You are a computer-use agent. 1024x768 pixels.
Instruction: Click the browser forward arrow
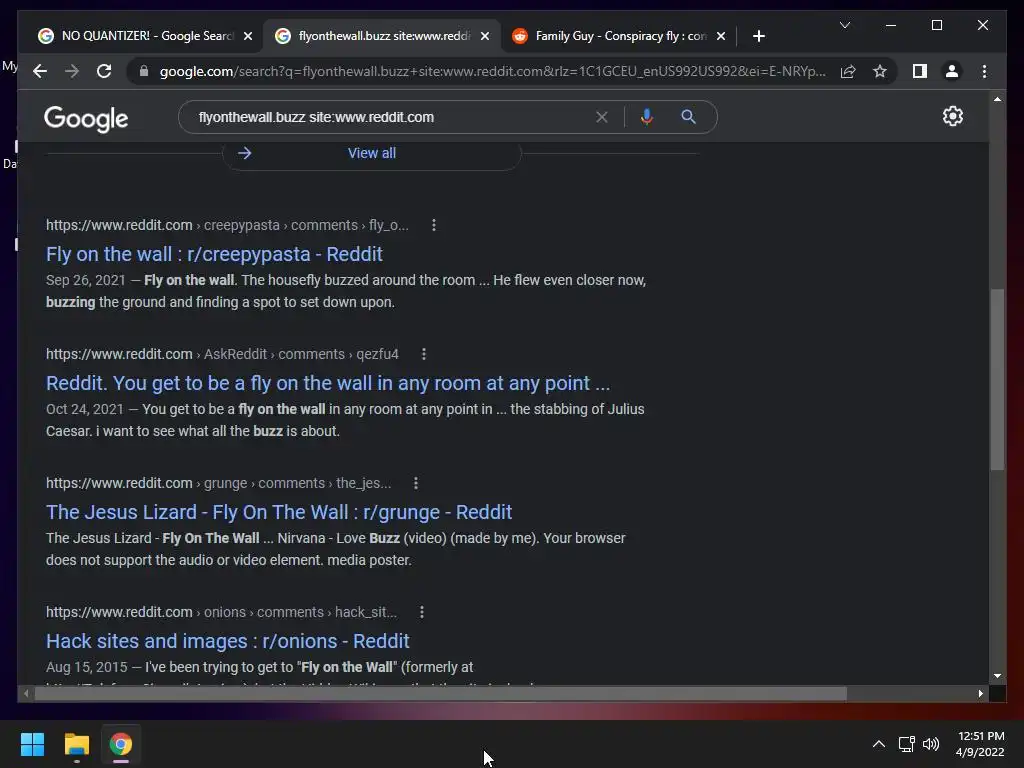[72, 71]
